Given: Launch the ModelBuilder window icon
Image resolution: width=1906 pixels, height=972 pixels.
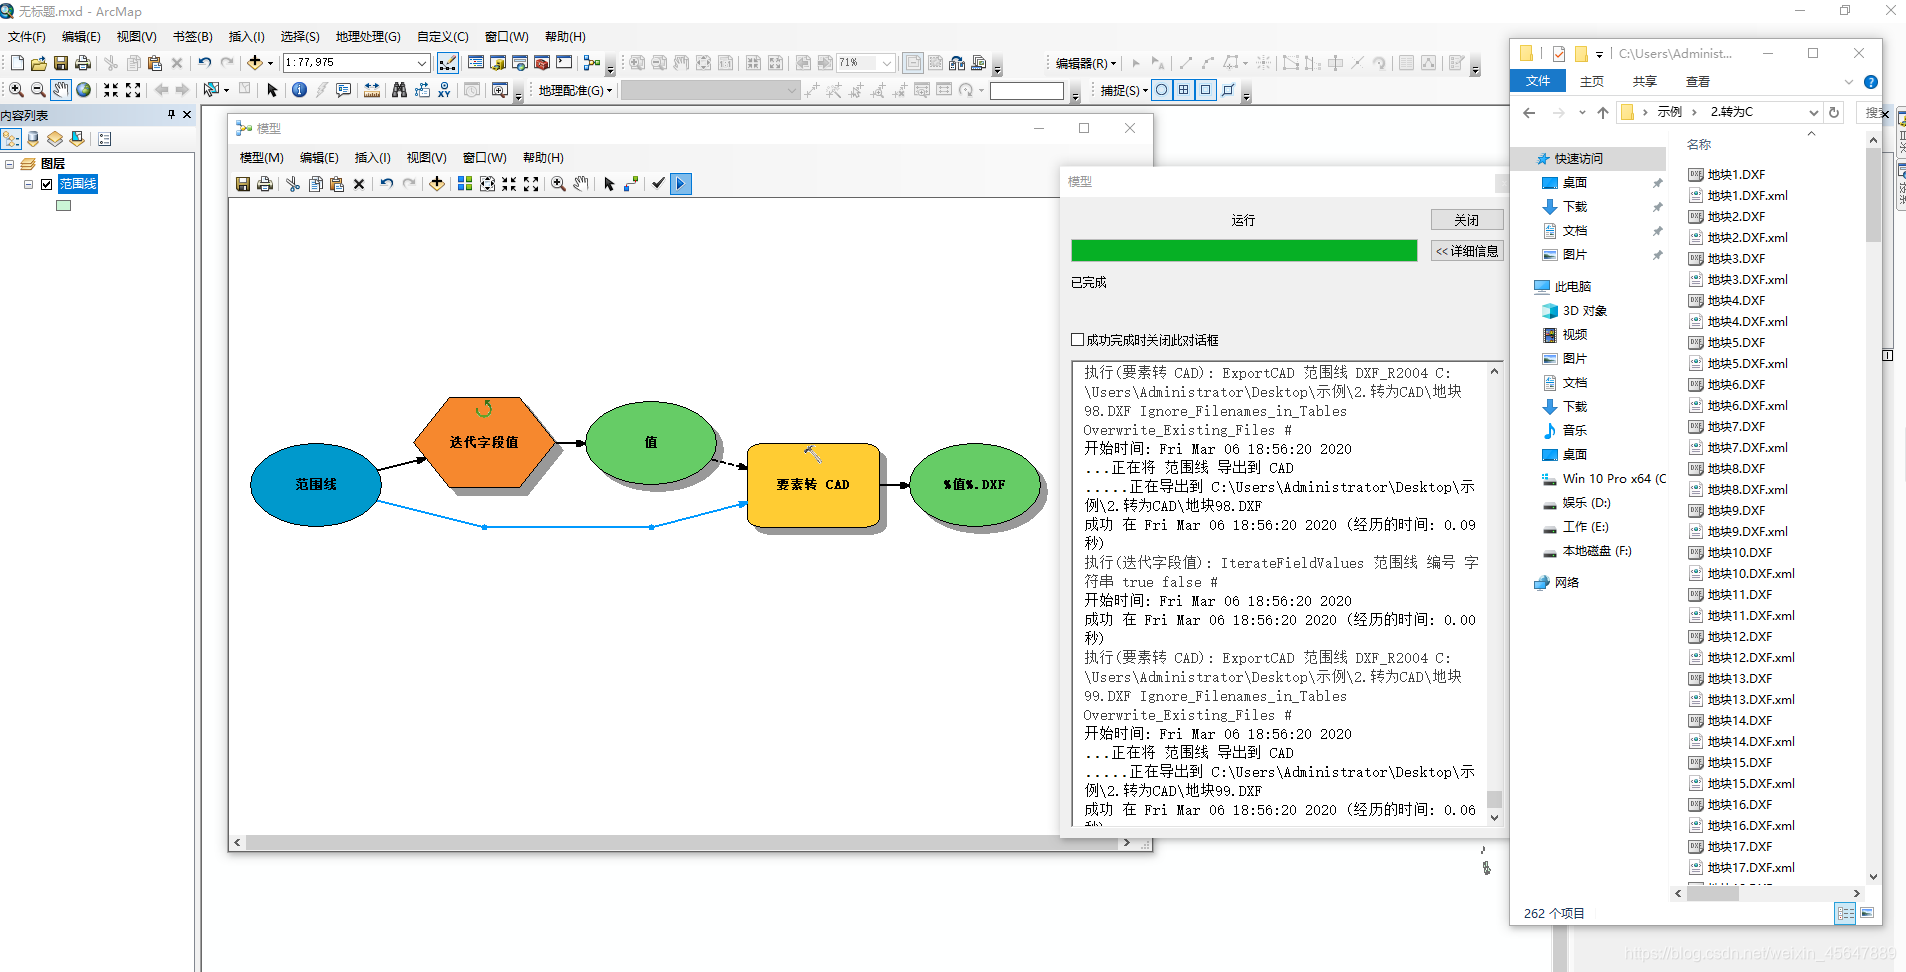Looking at the screenshot, I should click(592, 63).
